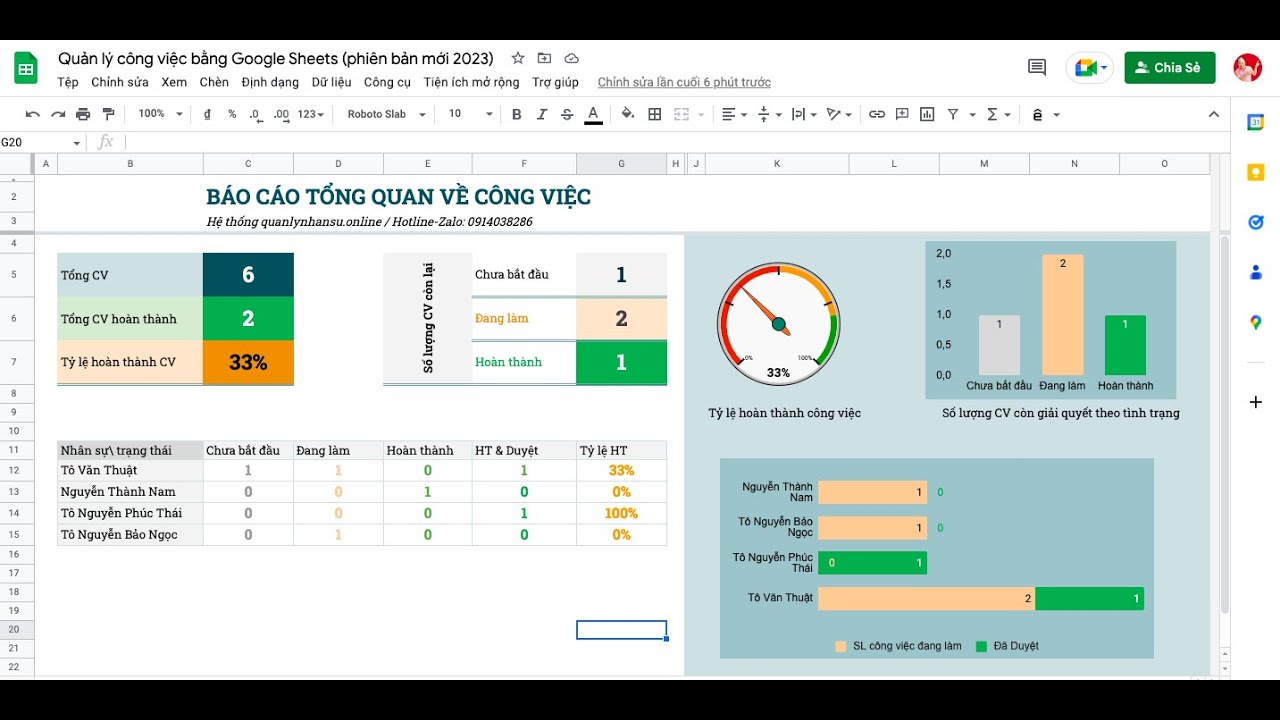Insert a link

pyautogui.click(x=877, y=114)
